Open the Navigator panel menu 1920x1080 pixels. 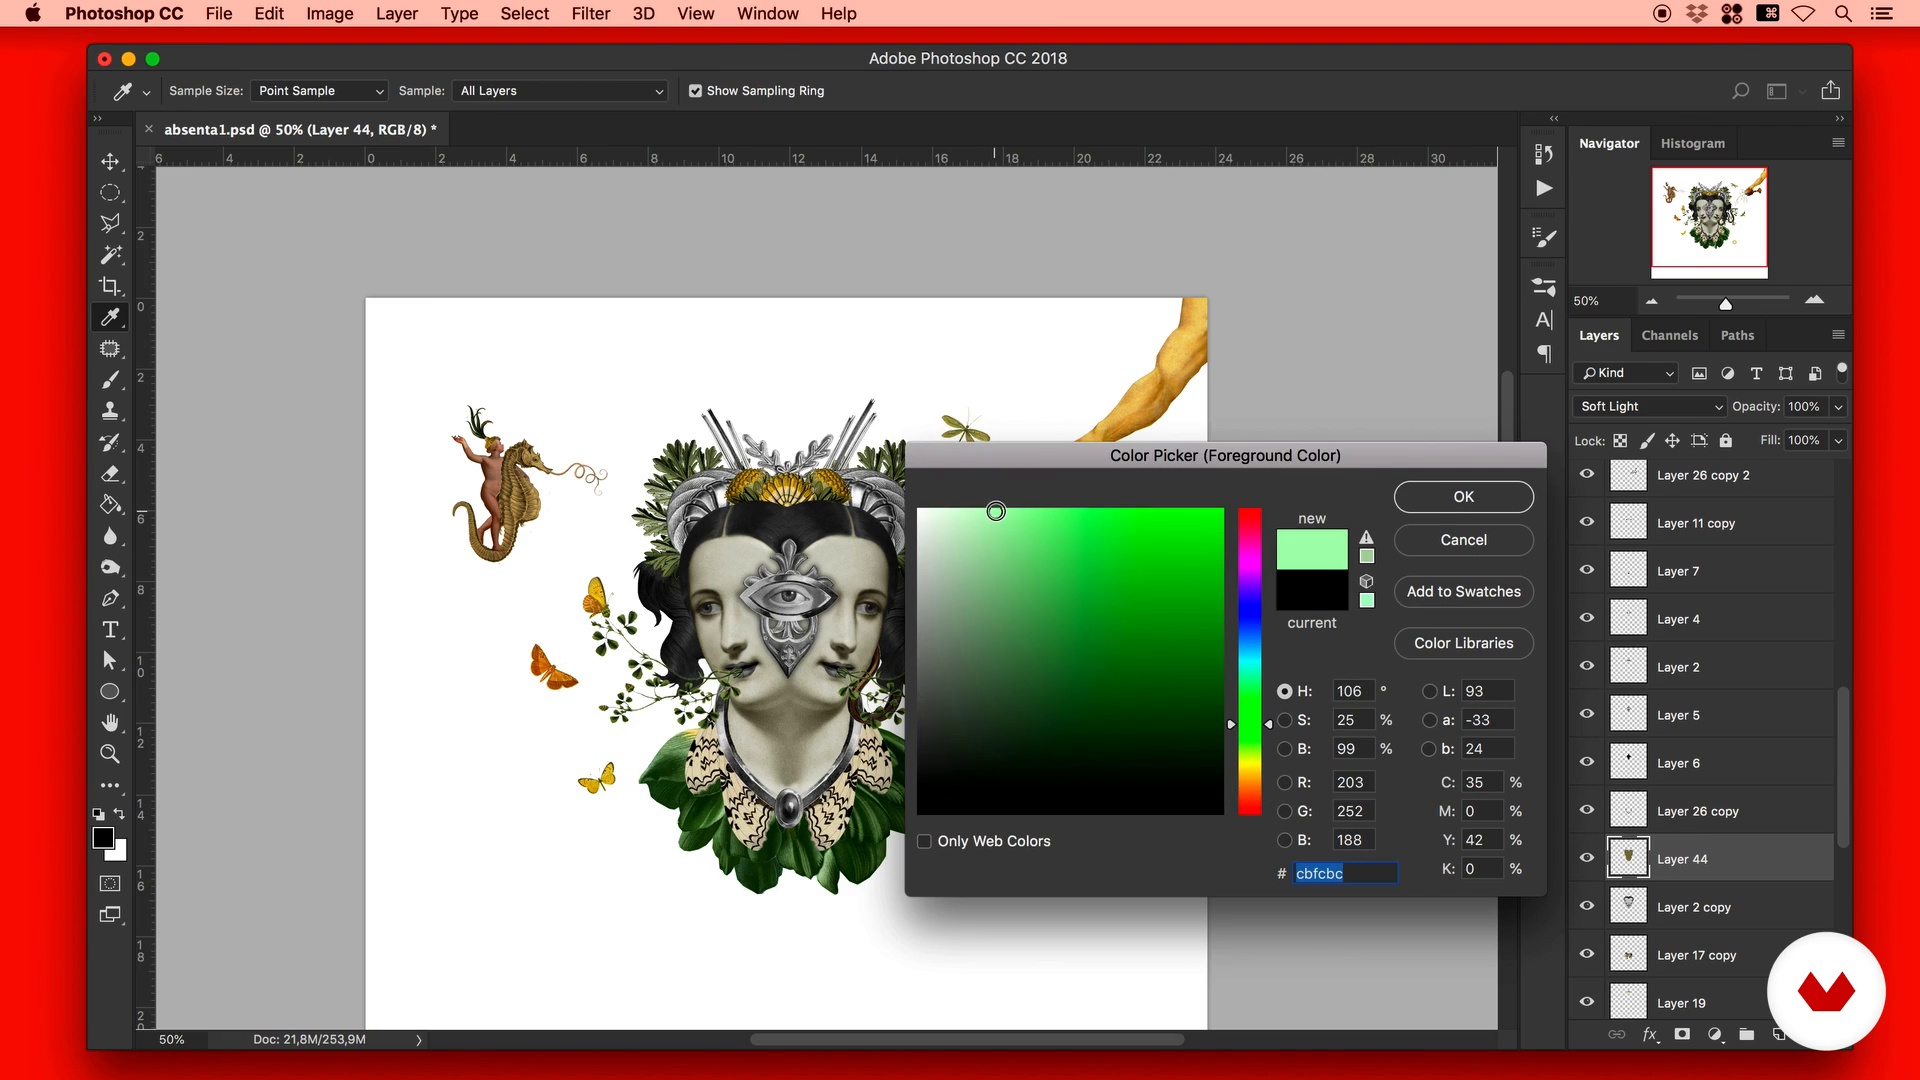(1838, 143)
